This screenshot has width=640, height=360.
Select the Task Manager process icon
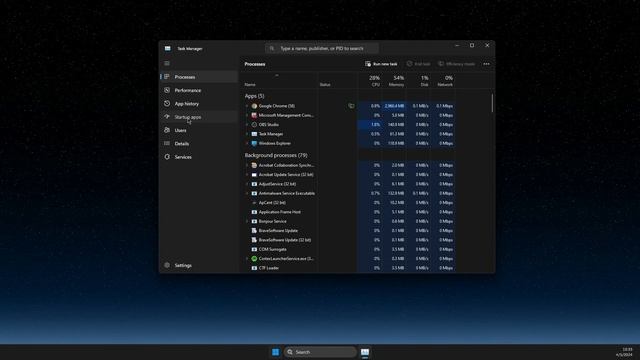(254, 134)
